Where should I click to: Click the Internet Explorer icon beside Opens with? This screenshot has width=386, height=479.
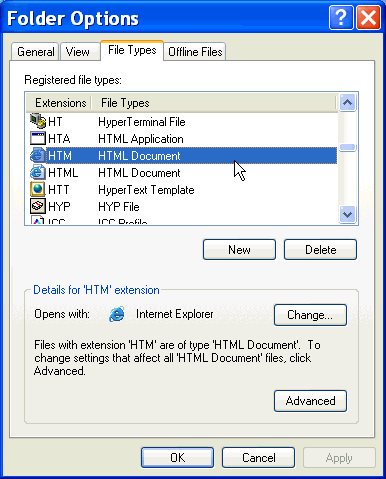click(x=117, y=314)
